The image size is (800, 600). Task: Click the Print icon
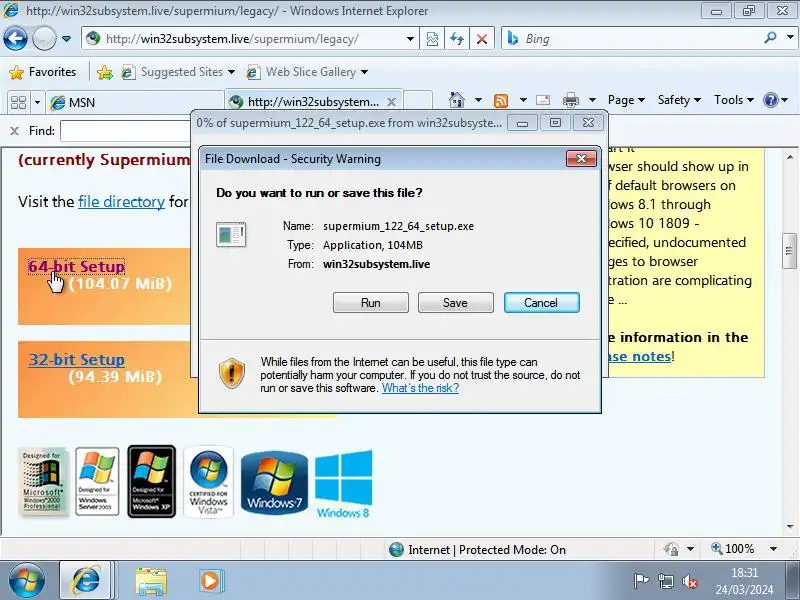(x=570, y=100)
